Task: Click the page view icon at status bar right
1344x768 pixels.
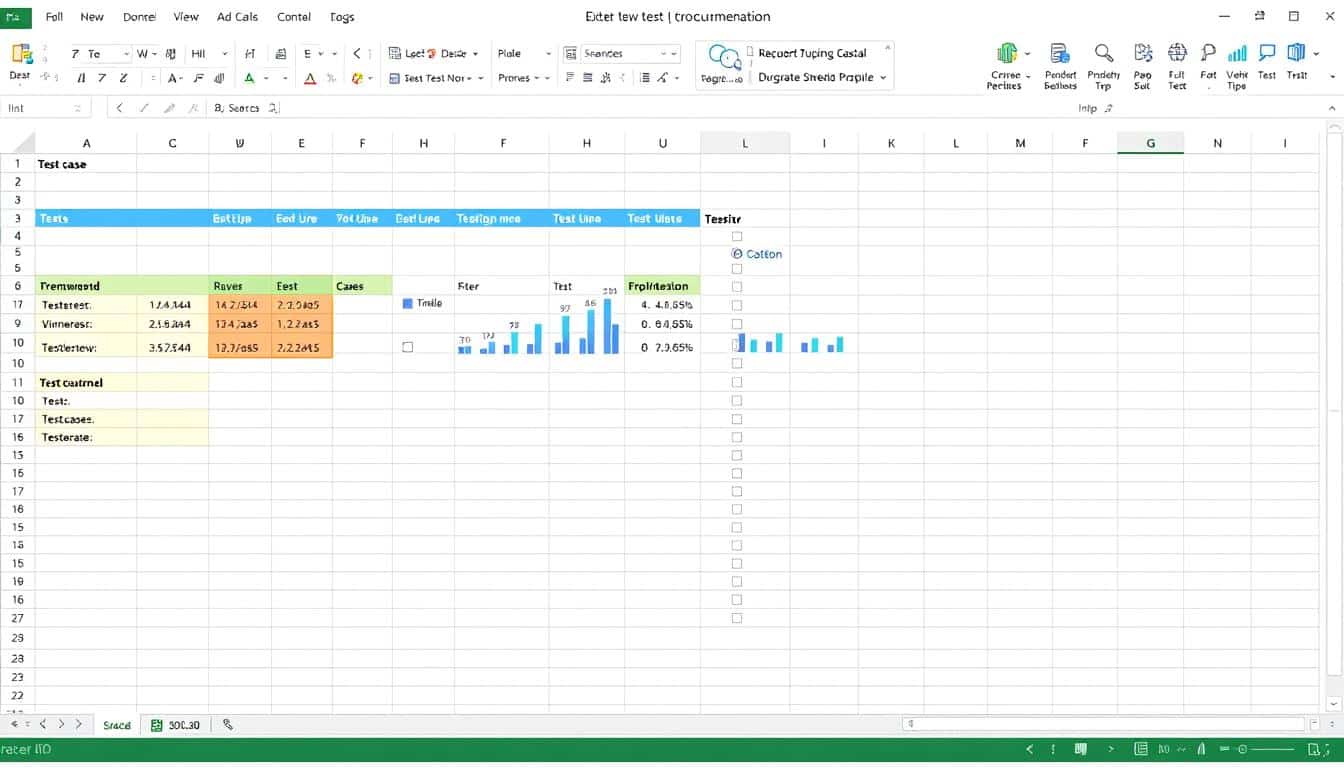Action: pyautogui.click(x=1316, y=749)
